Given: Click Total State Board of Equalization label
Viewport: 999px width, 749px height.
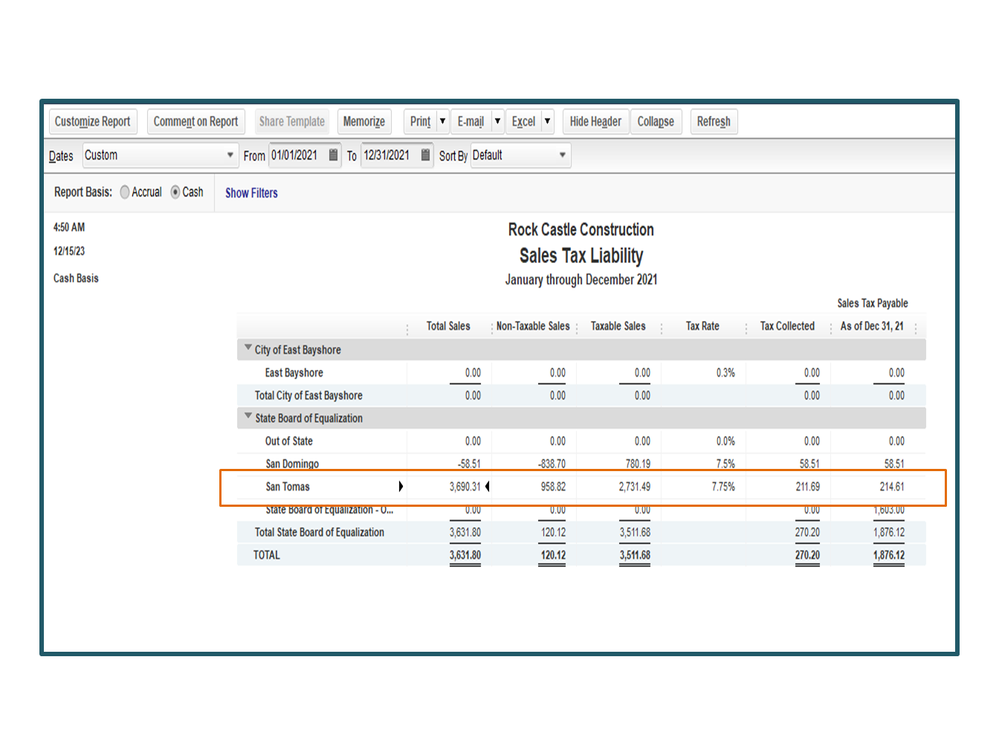Looking at the screenshot, I should 319,532.
